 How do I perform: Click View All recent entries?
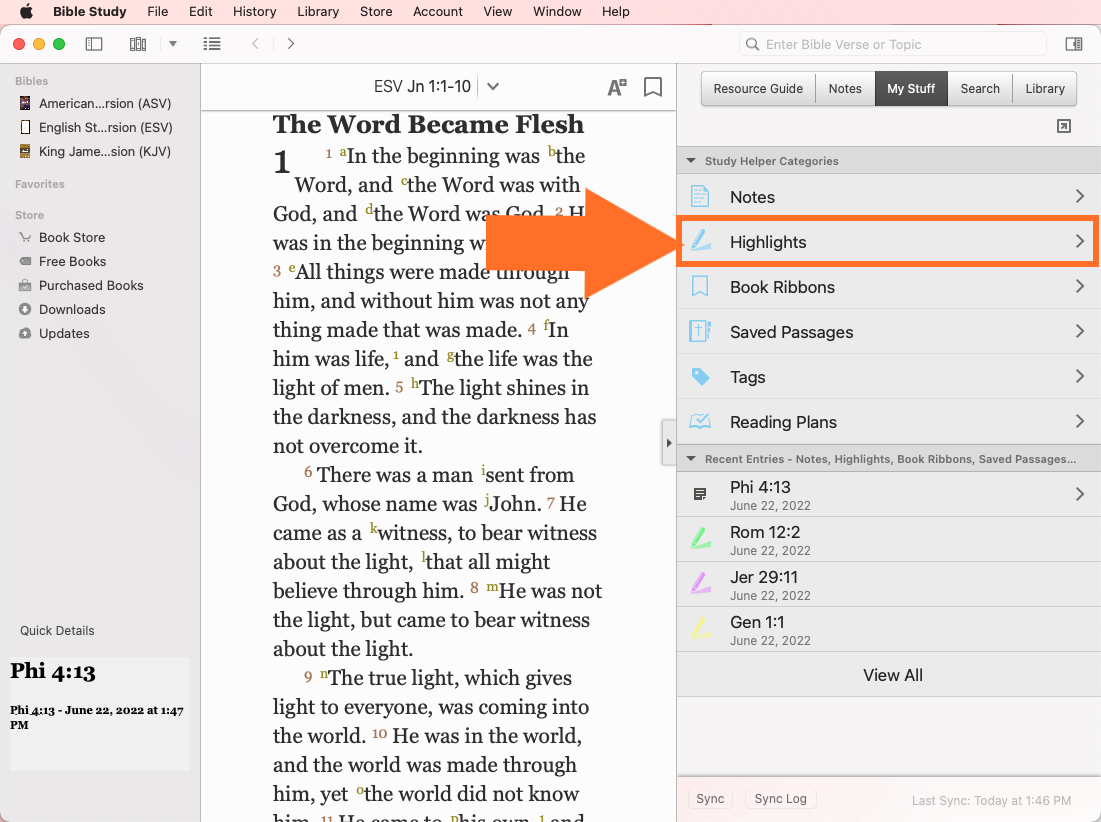[892, 675]
